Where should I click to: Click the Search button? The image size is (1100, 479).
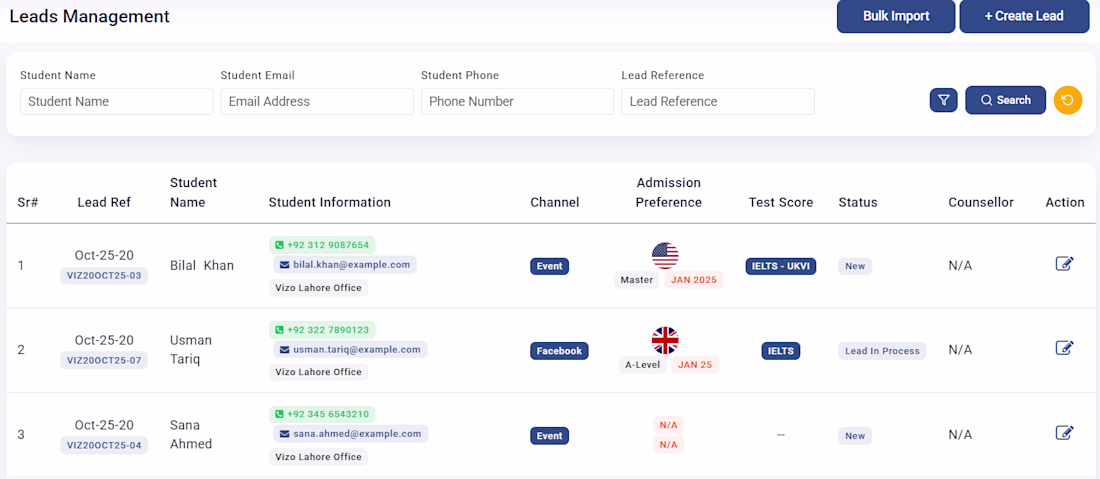pos(1005,100)
